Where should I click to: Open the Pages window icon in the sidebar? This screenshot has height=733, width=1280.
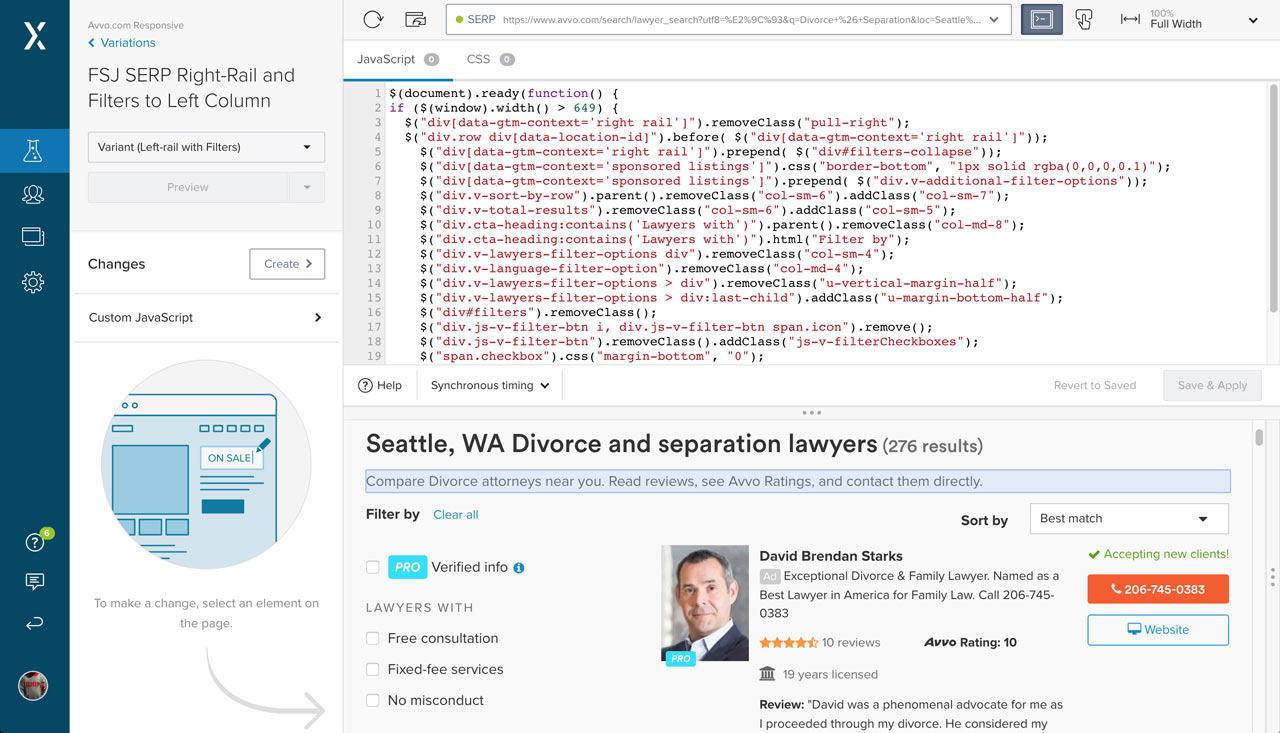click(x=33, y=237)
